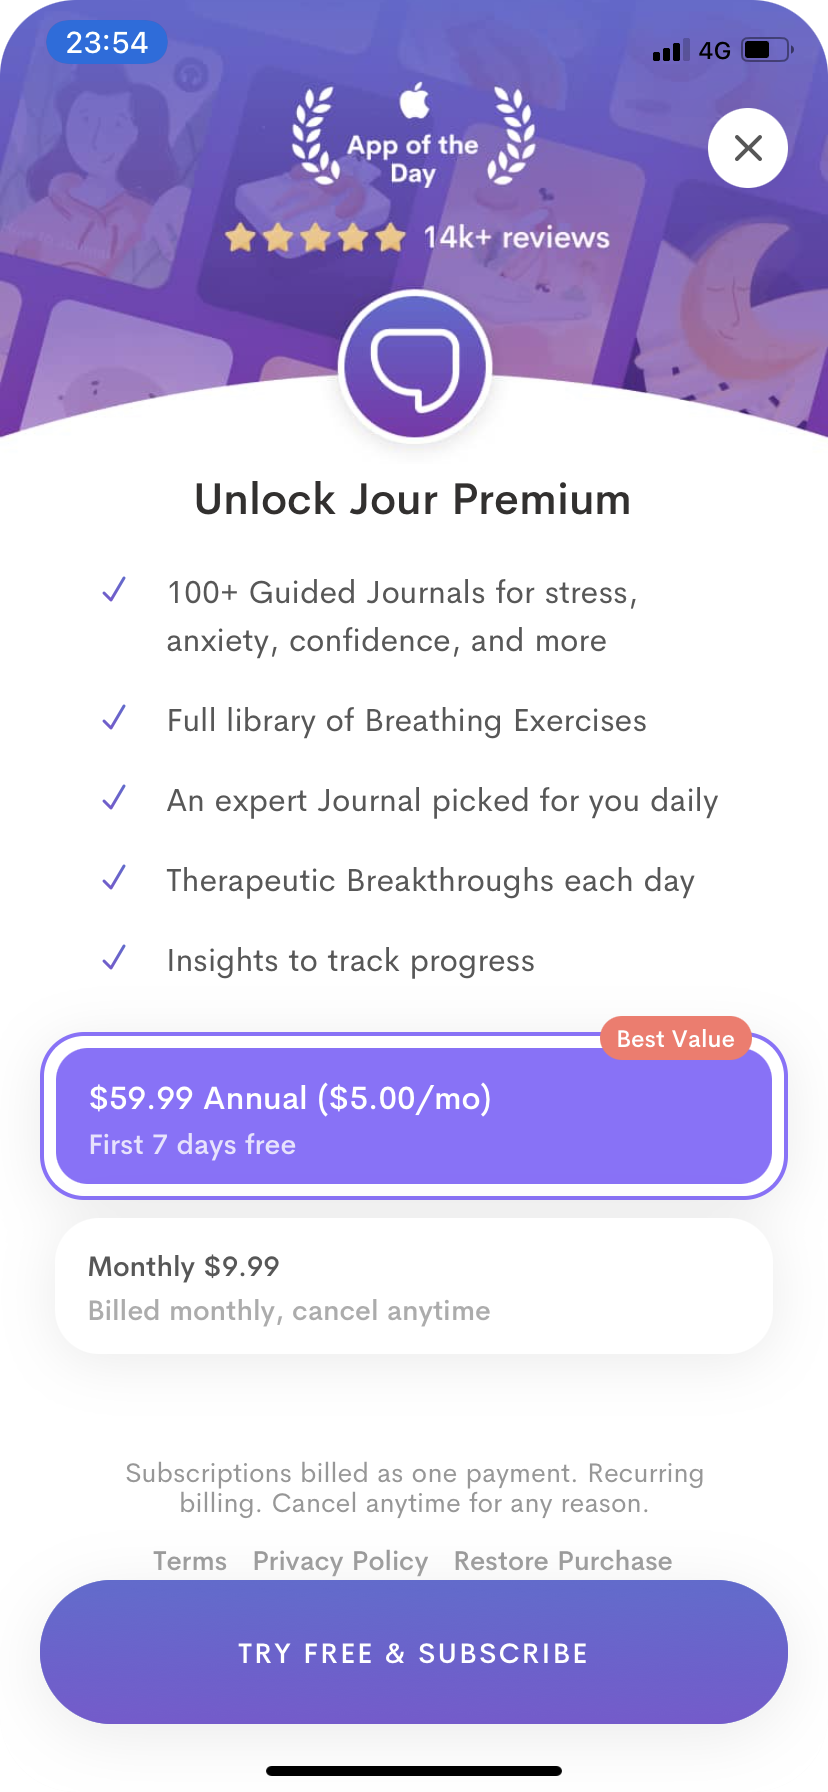Tap the Jour speech-bubble logo icon

(x=414, y=367)
